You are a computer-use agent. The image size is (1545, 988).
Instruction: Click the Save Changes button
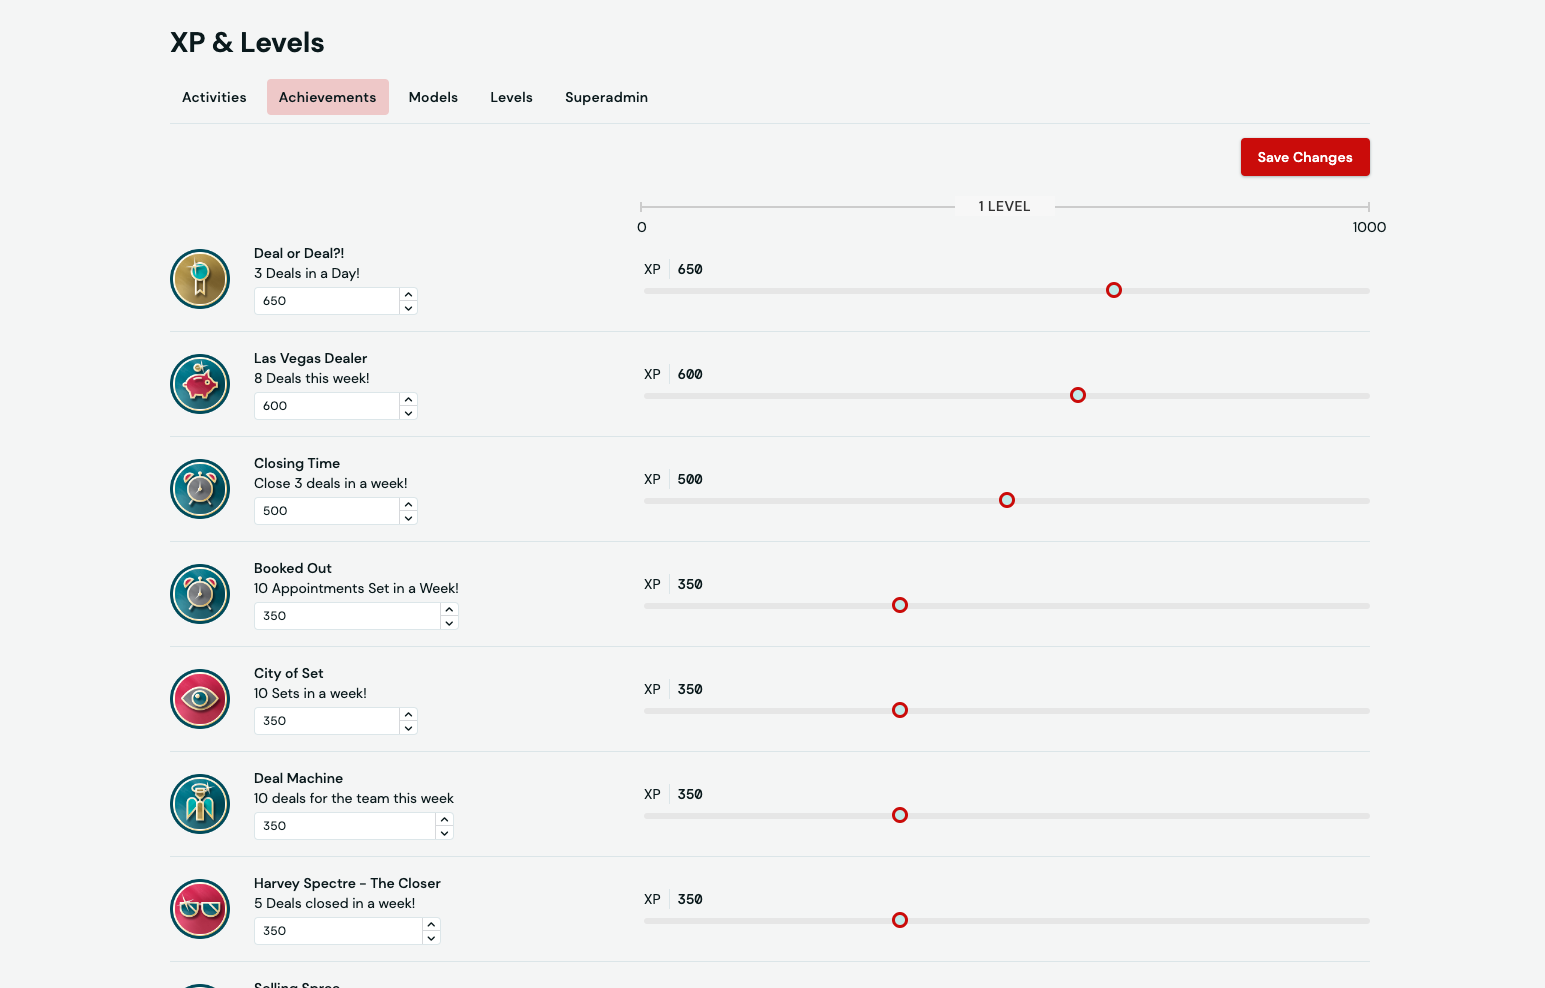[x=1305, y=157]
